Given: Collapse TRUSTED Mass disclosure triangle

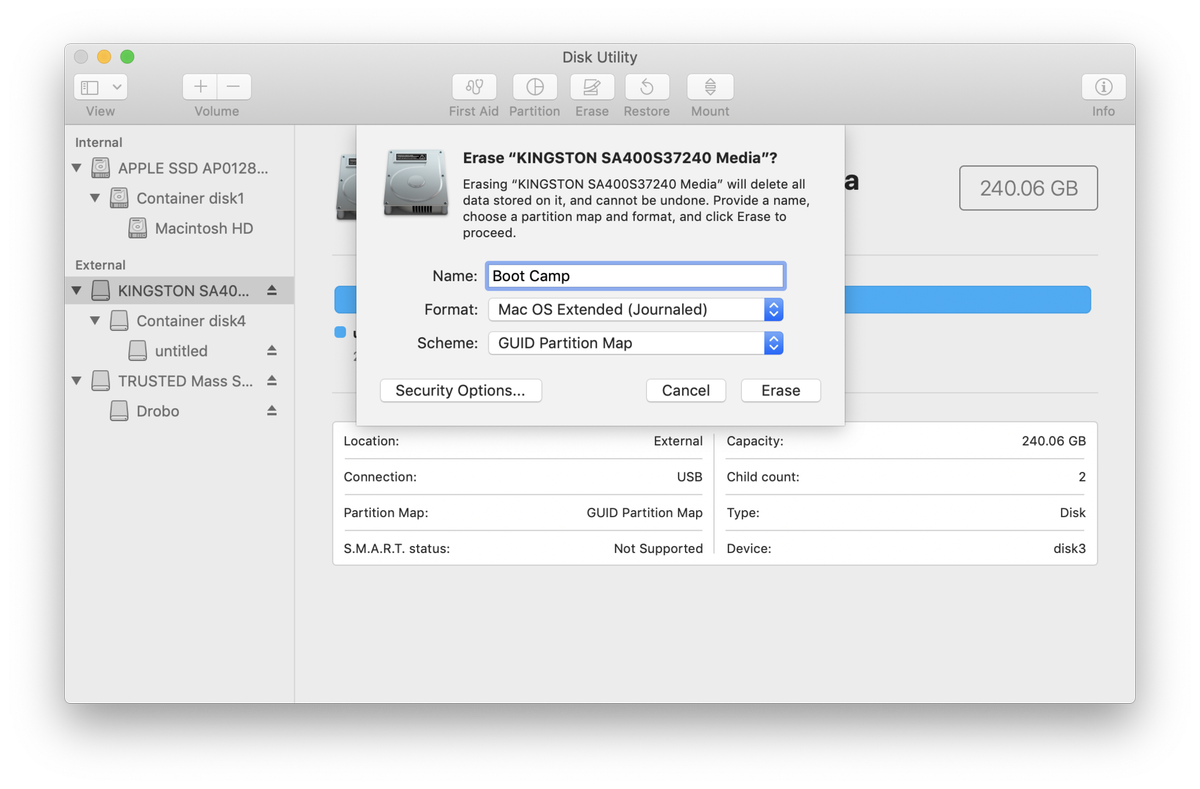Looking at the screenshot, I should click(77, 381).
